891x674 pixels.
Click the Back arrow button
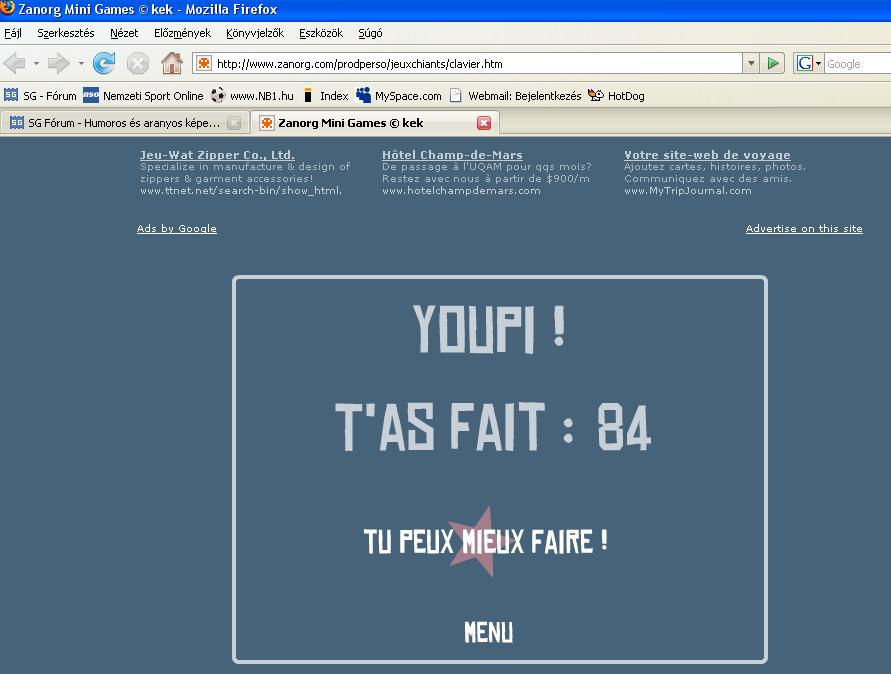coord(15,63)
